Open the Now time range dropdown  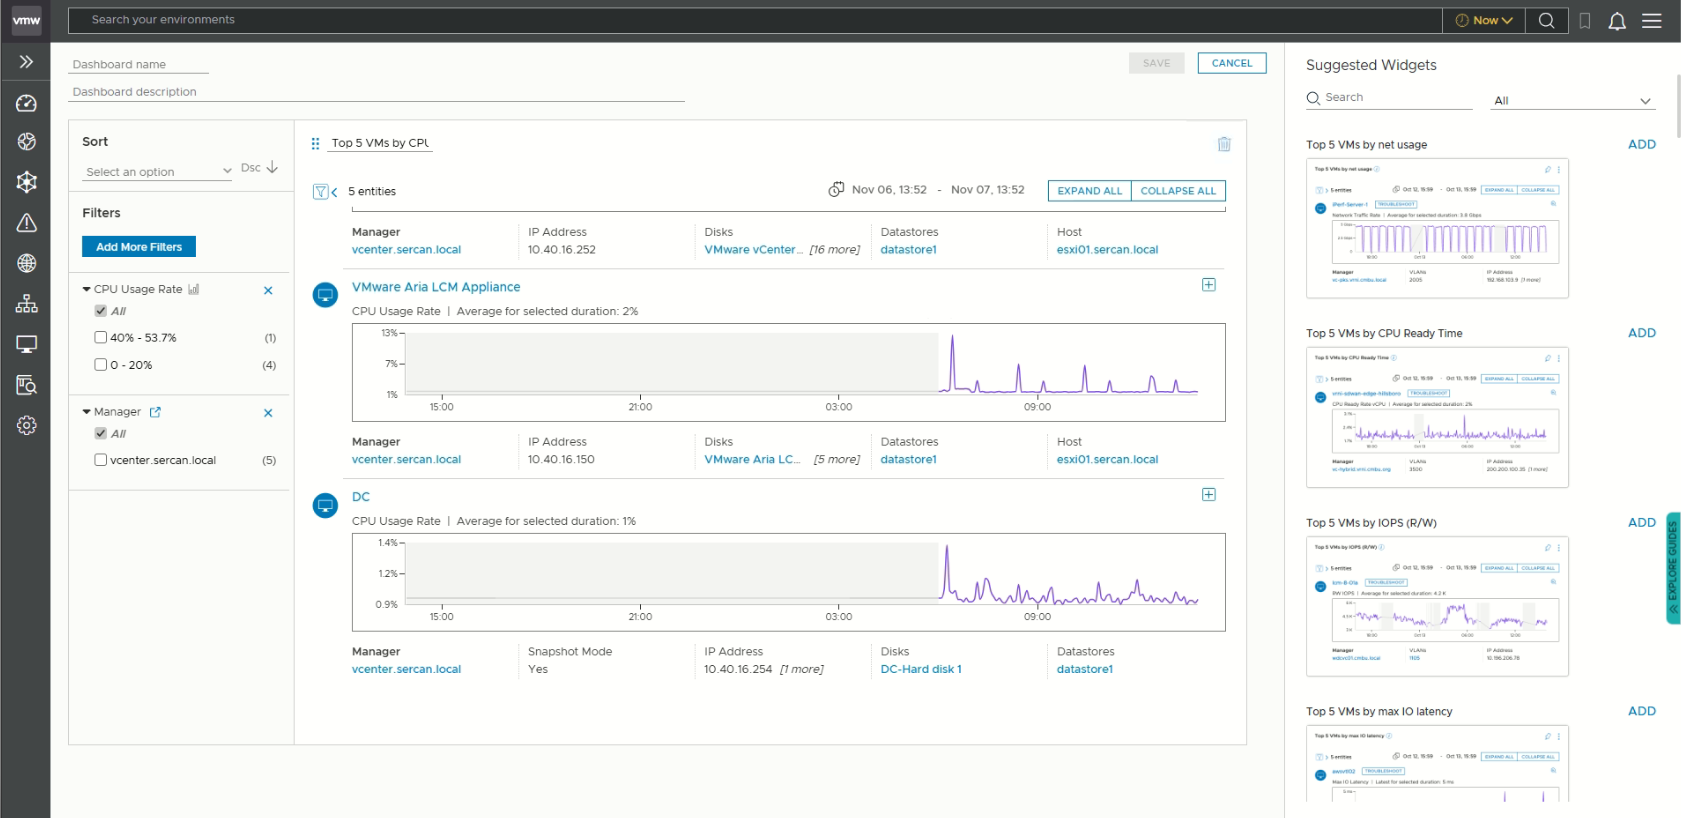[x=1483, y=21]
